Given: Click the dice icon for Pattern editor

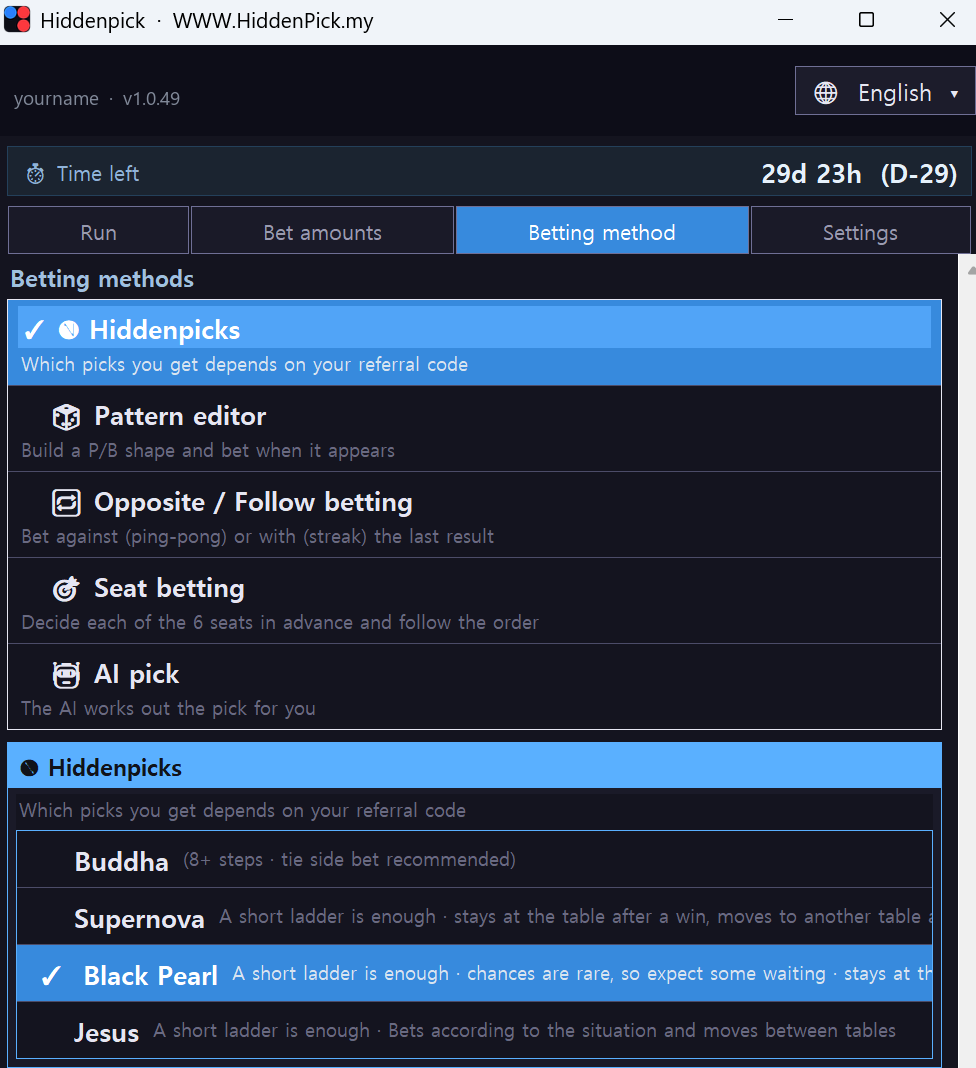Looking at the screenshot, I should [x=66, y=417].
